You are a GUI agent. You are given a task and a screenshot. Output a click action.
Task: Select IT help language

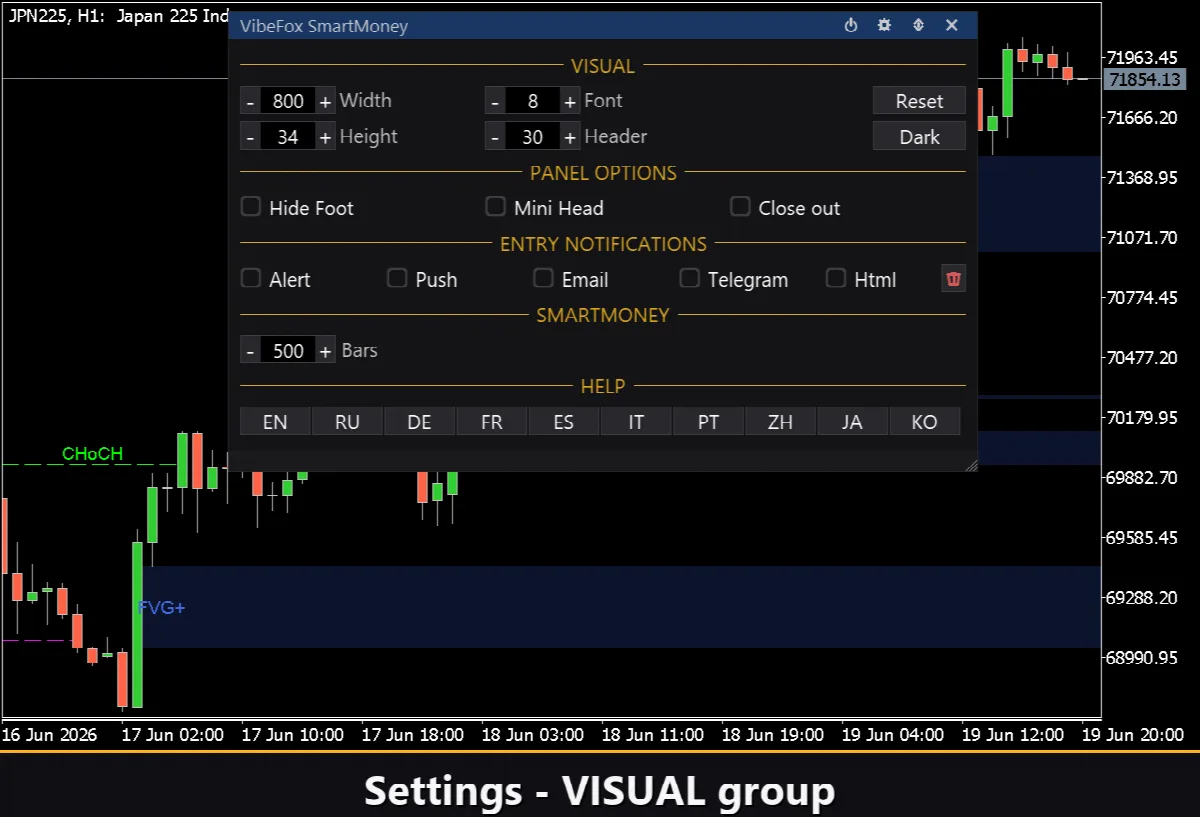pos(636,422)
